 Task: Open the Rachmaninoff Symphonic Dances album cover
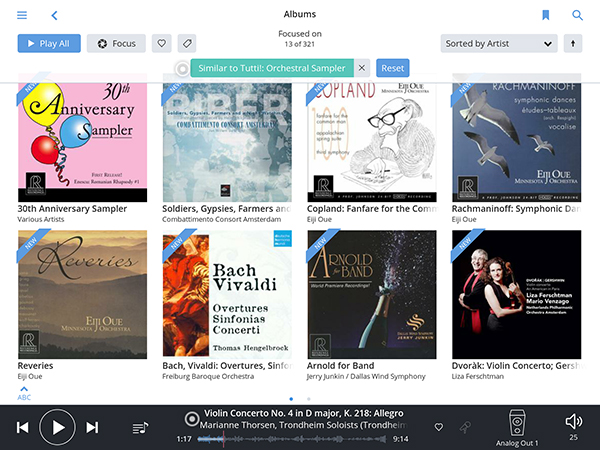click(x=516, y=138)
